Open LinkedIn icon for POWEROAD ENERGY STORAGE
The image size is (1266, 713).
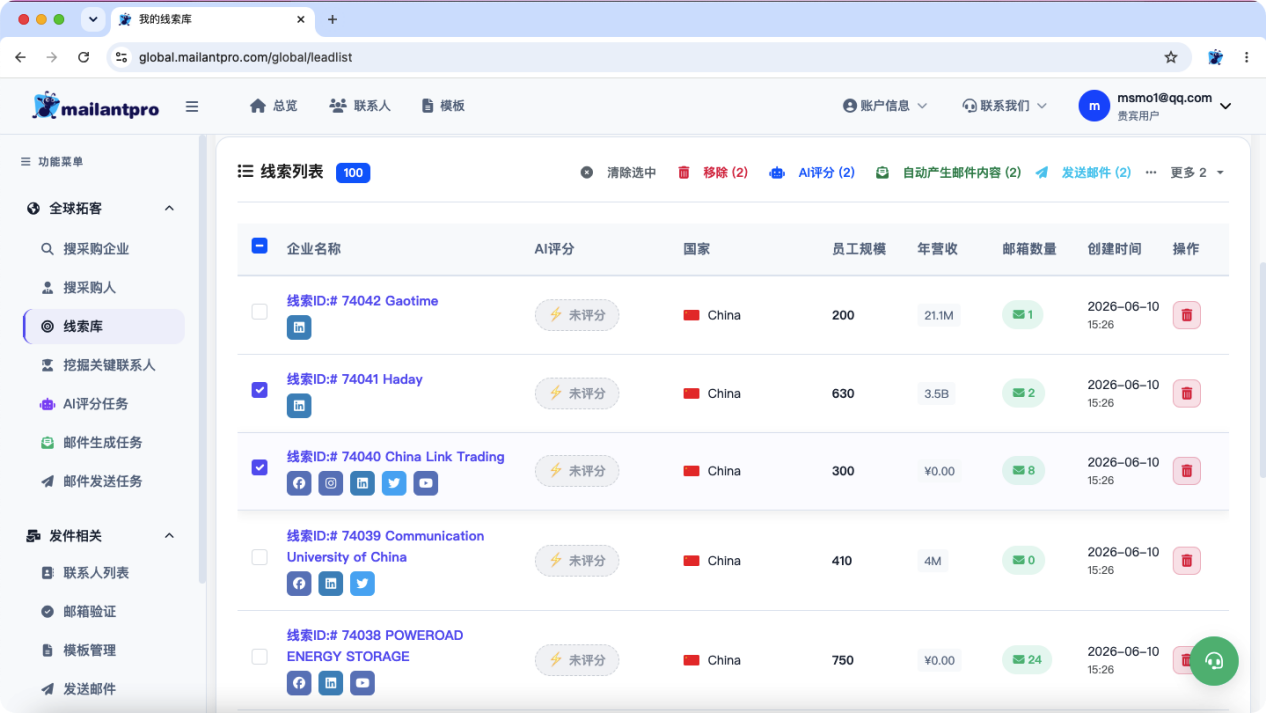coord(331,683)
